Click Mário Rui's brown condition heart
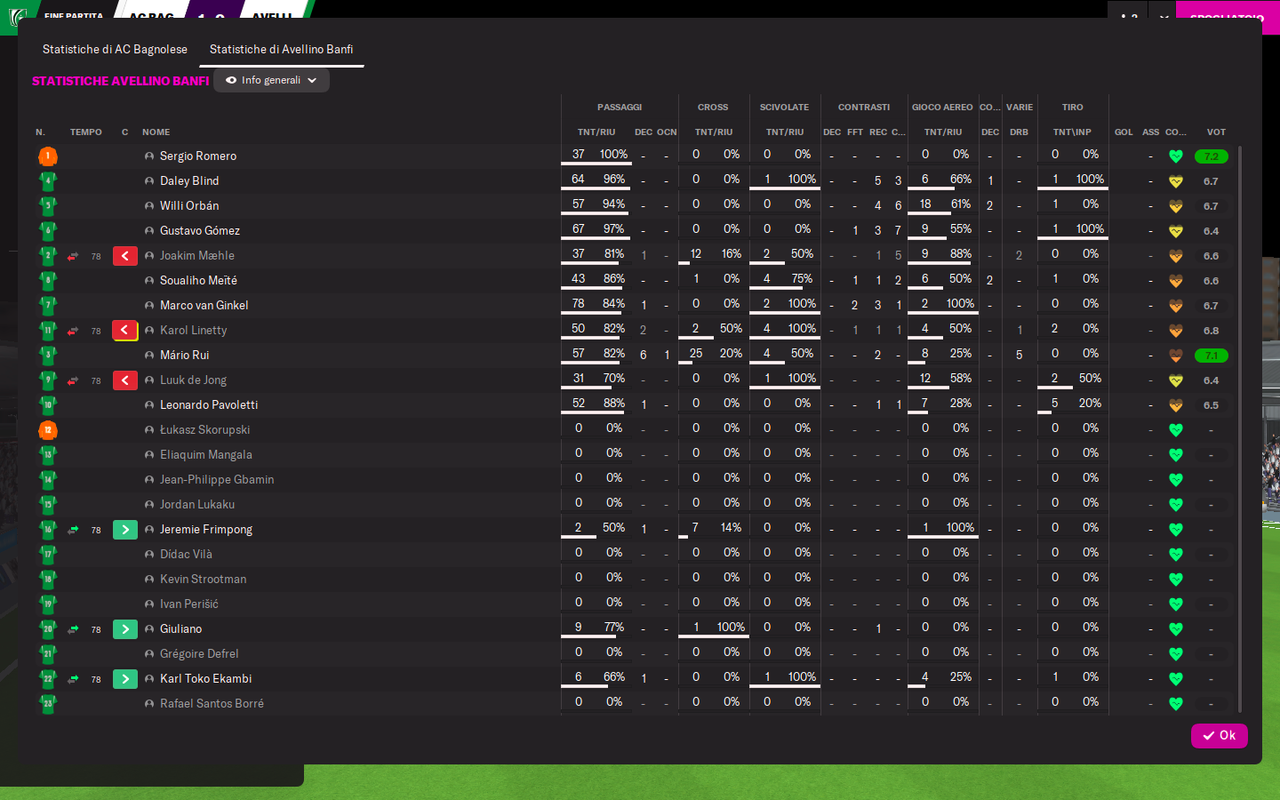The height and width of the screenshot is (800, 1280). click(1176, 355)
